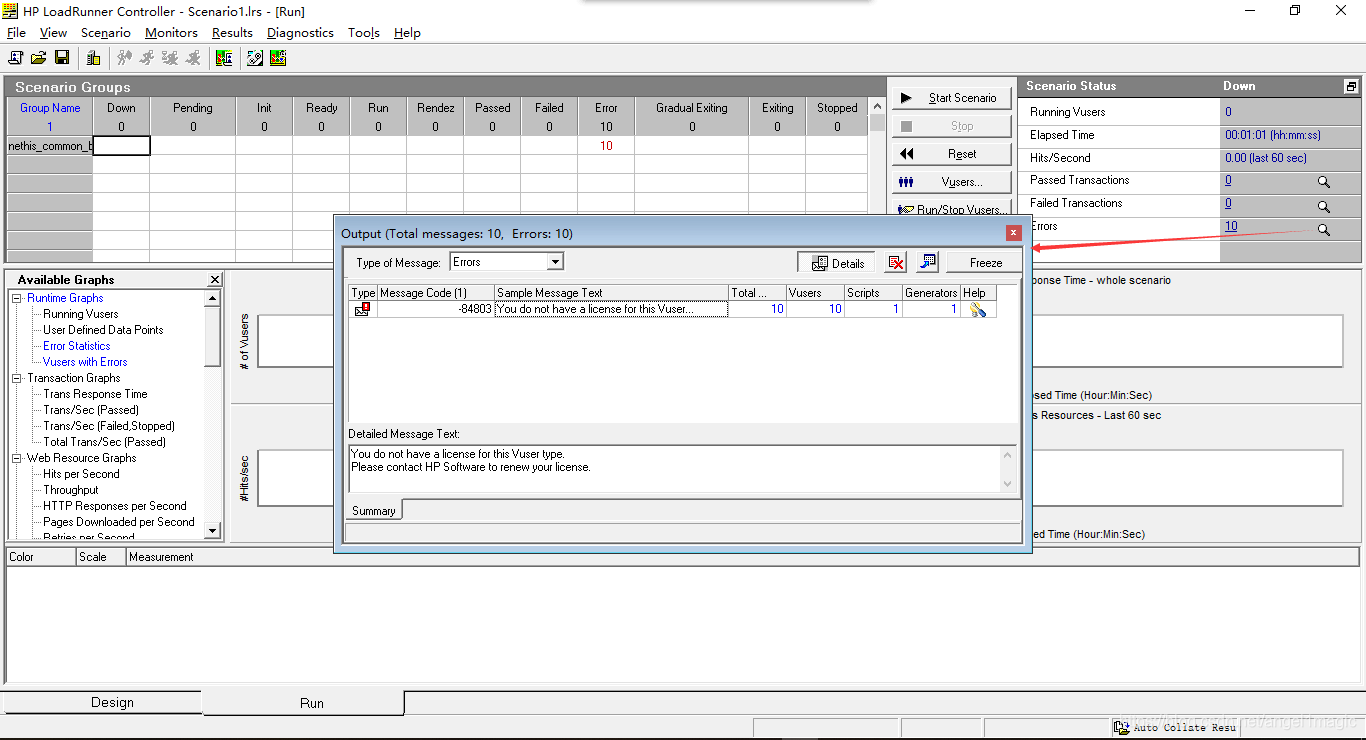Select the Summary tab in Output window
The height and width of the screenshot is (740, 1366).
click(x=374, y=511)
